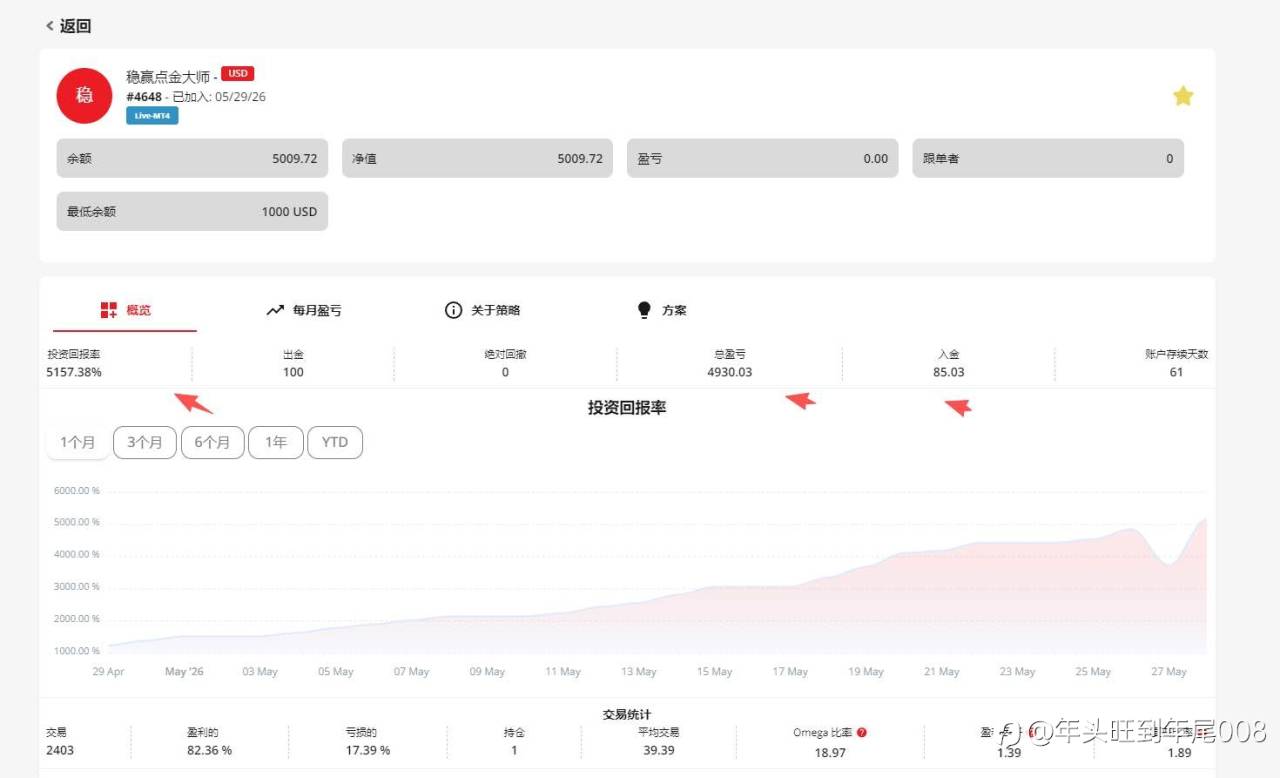Open the 关于策略 tab
The height and width of the screenshot is (778, 1280).
pos(482,310)
